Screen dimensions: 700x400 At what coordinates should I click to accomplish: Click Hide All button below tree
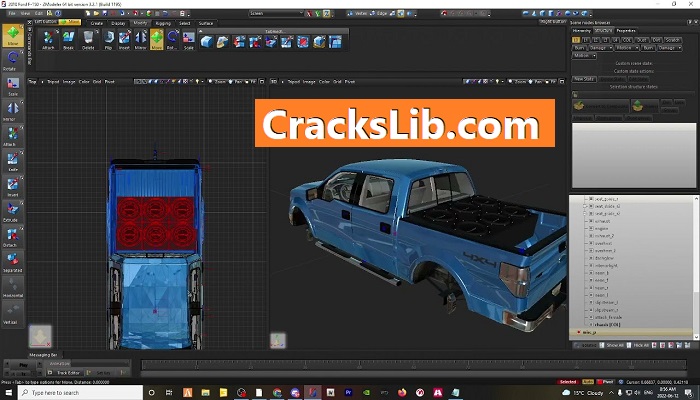[638, 345]
